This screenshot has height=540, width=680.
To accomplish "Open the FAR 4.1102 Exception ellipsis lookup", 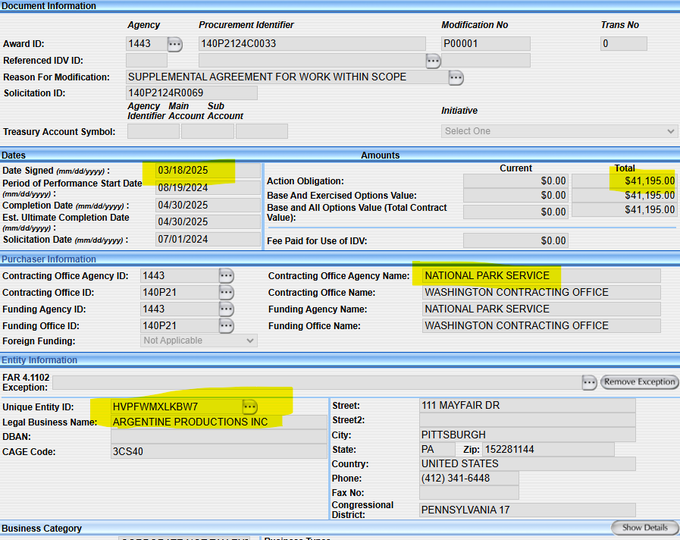I will coord(590,382).
